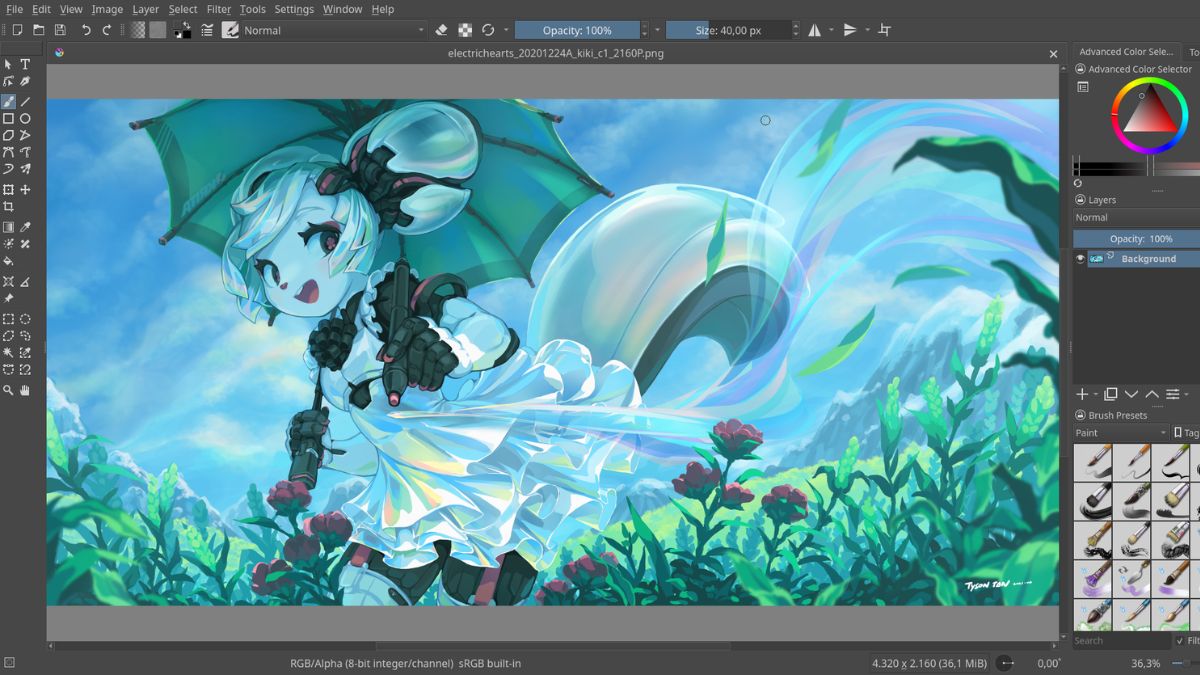Add a new paint layer
Image resolution: width=1200 pixels, height=675 pixels.
coord(1082,395)
